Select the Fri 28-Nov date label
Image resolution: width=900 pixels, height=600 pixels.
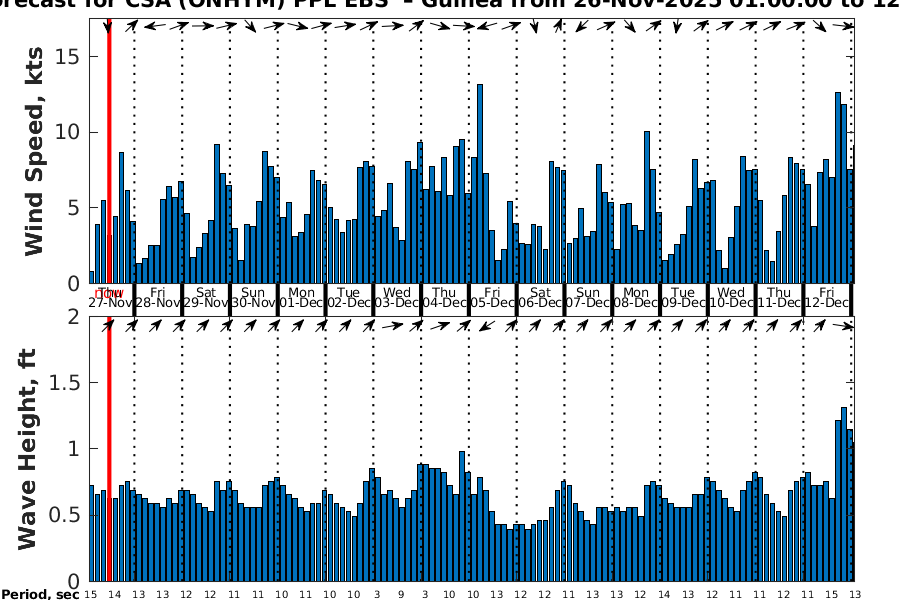[157, 298]
